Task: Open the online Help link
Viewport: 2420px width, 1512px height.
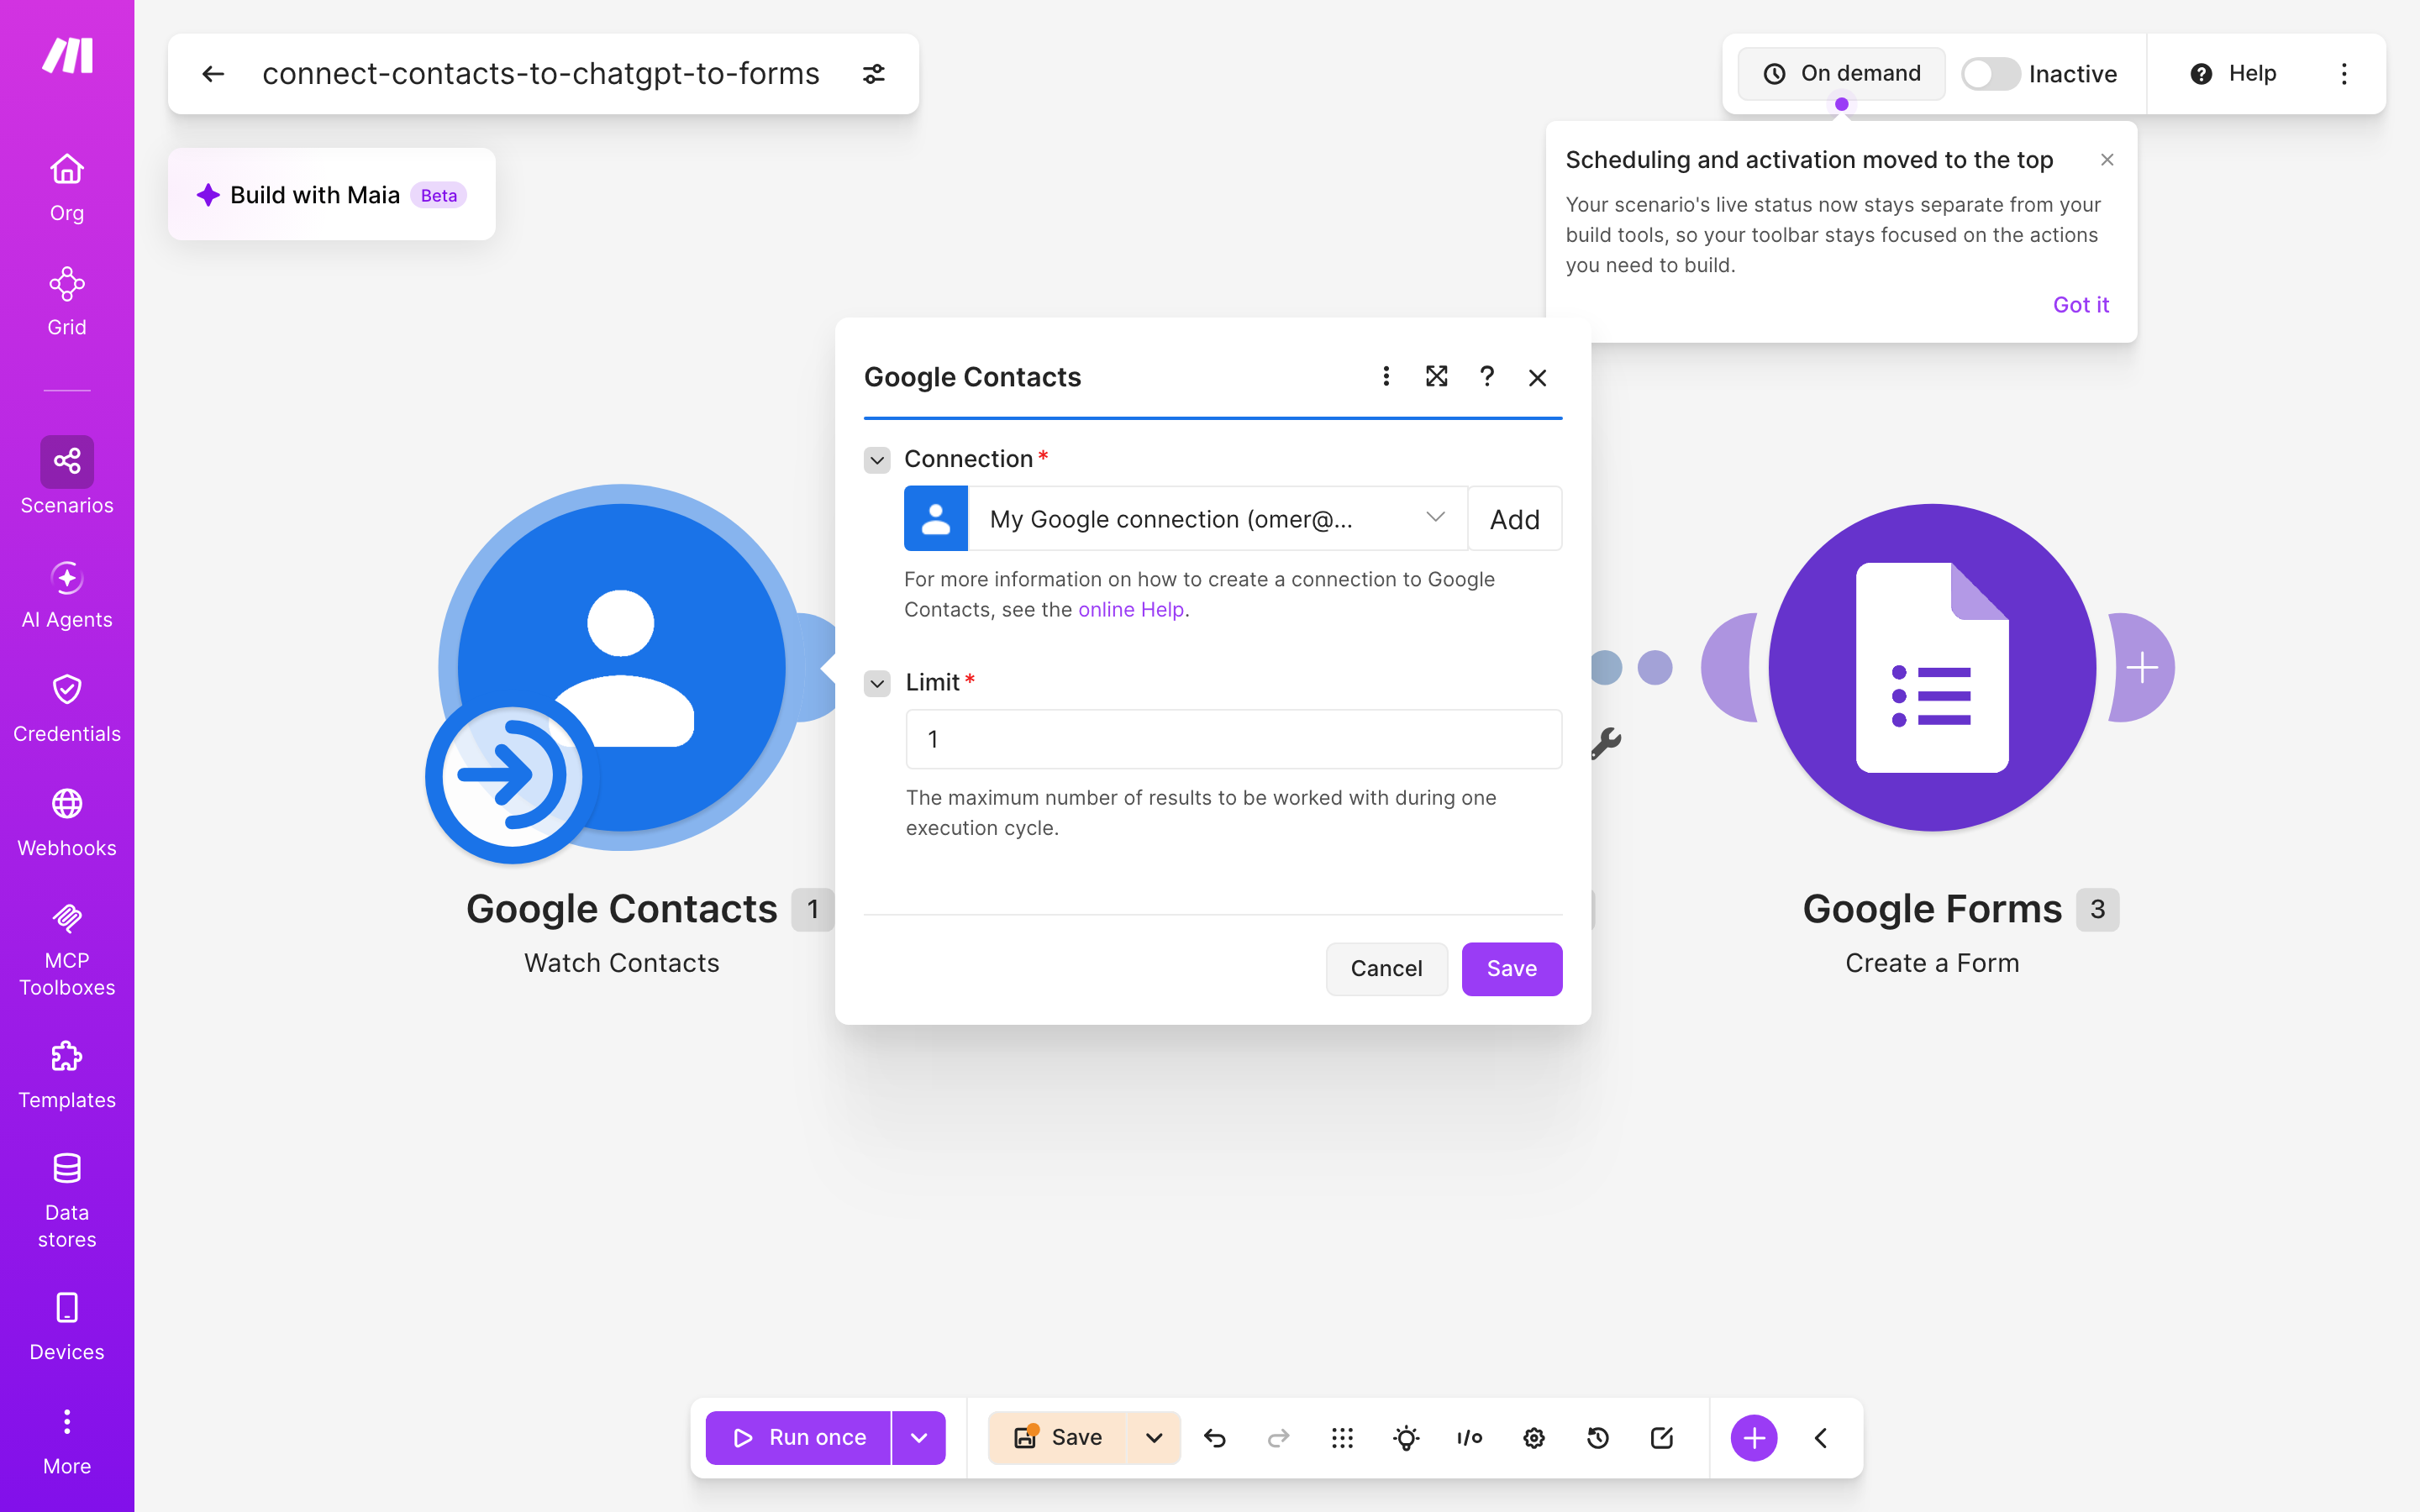Action: point(1131,609)
